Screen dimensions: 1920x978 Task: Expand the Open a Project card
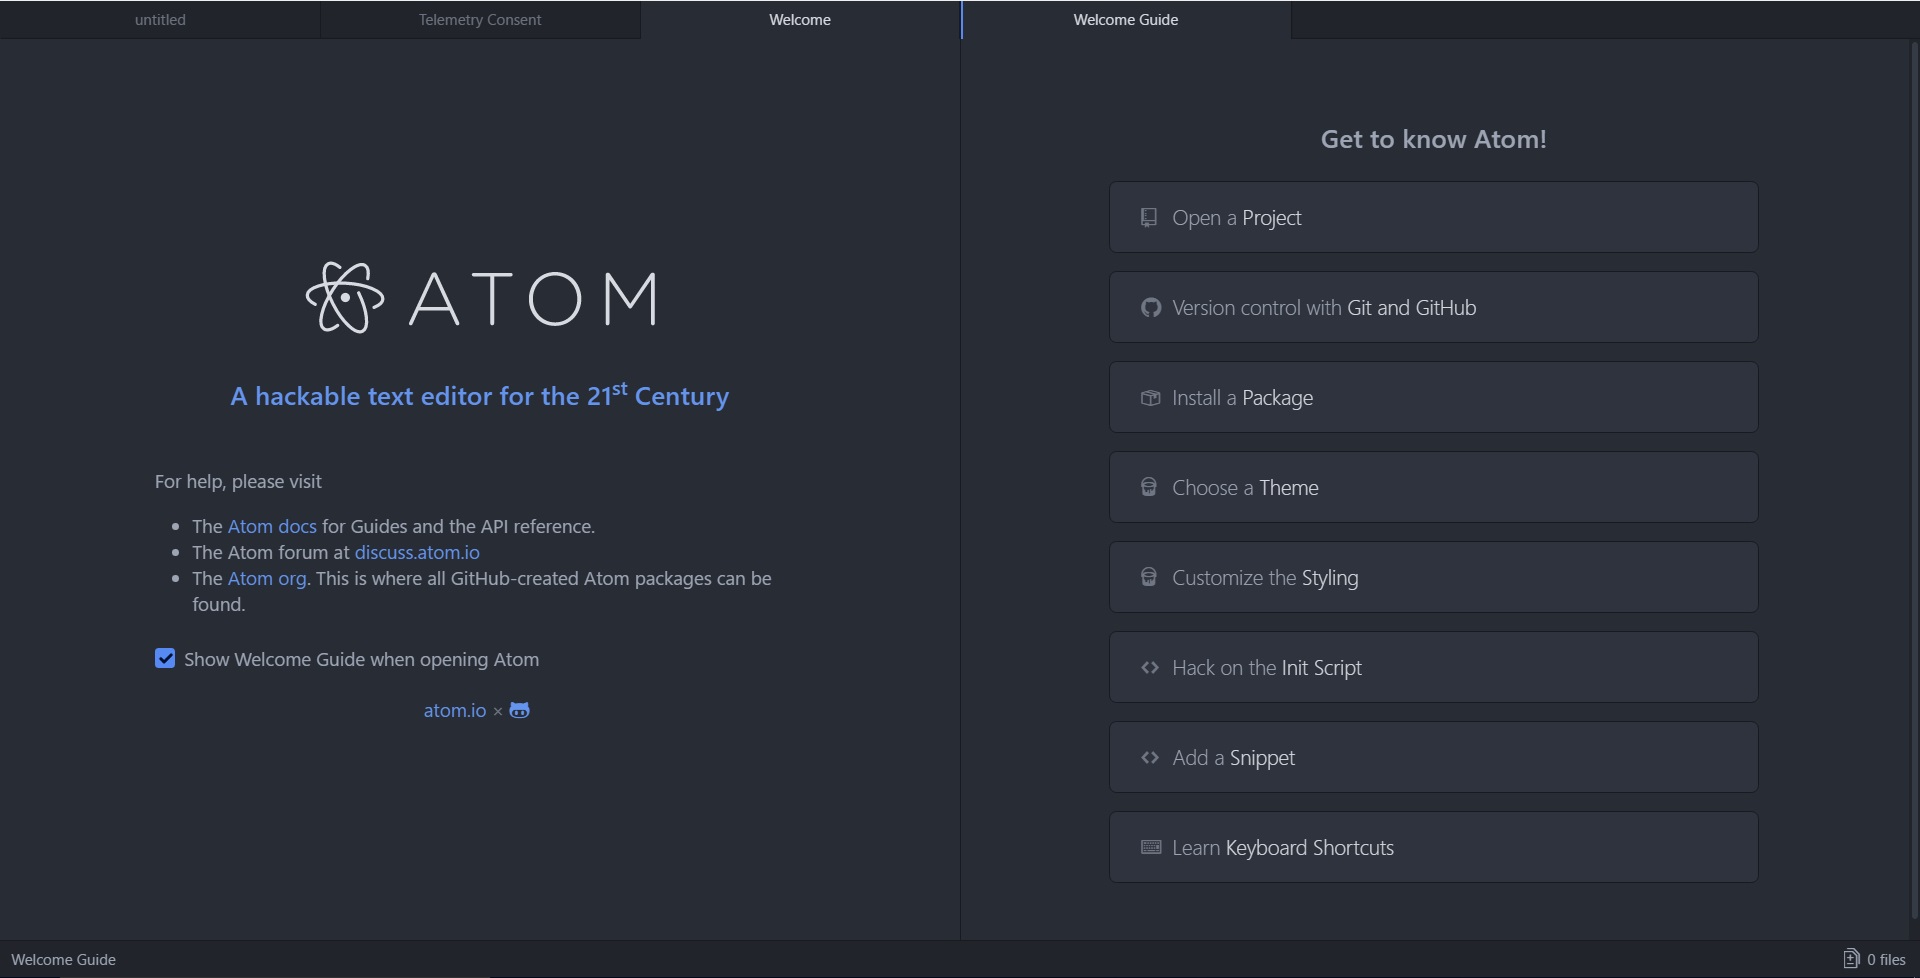pos(1433,217)
